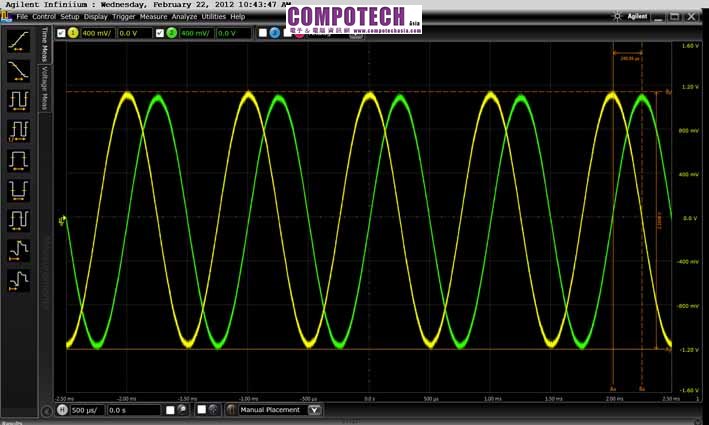
Task: Click the sixth measurement icon in the sidebar
Action: [x=18, y=190]
